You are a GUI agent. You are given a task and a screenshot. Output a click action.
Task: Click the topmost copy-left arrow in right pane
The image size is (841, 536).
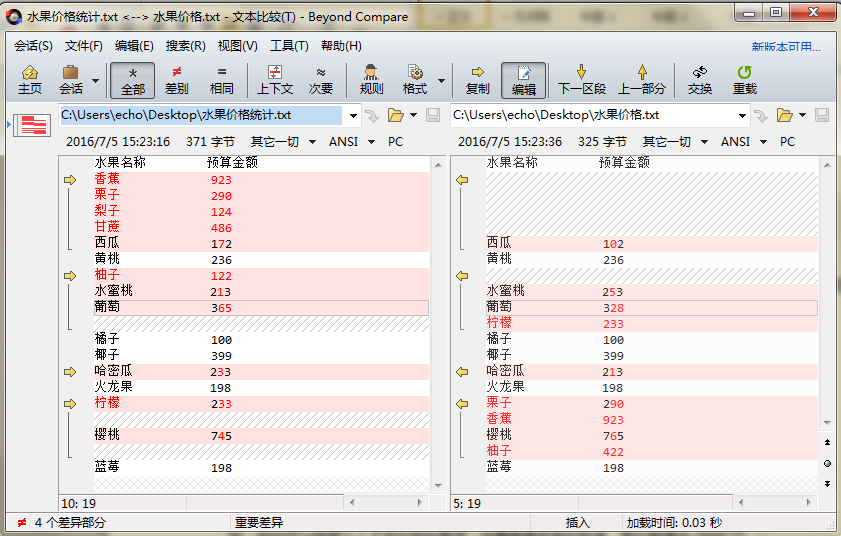(x=462, y=180)
